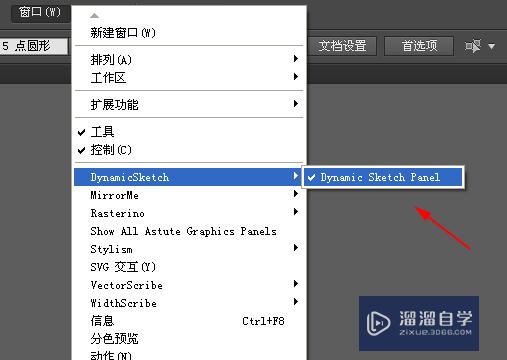Click the menu scroll-up arrow at top
This screenshot has width=507, height=360.
[x=95, y=15]
